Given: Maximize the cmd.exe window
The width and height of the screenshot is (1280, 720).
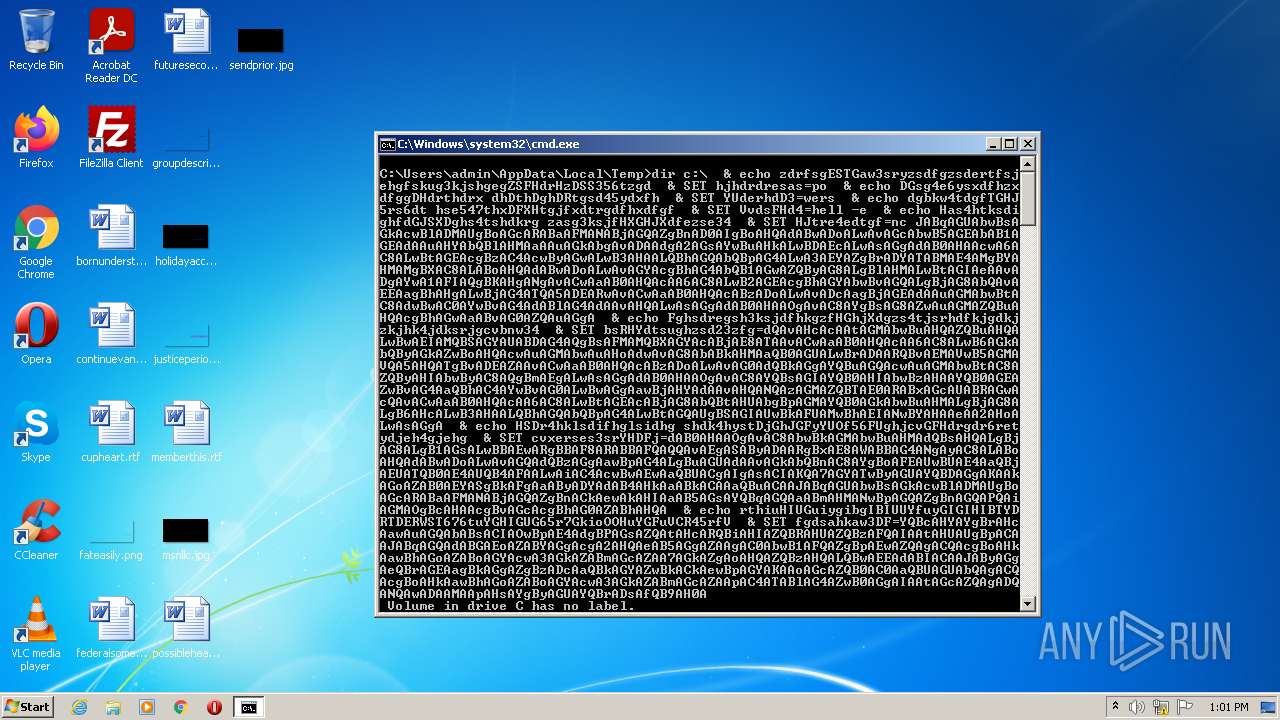Looking at the screenshot, I should pyautogui.click(x=1009, y=144).
